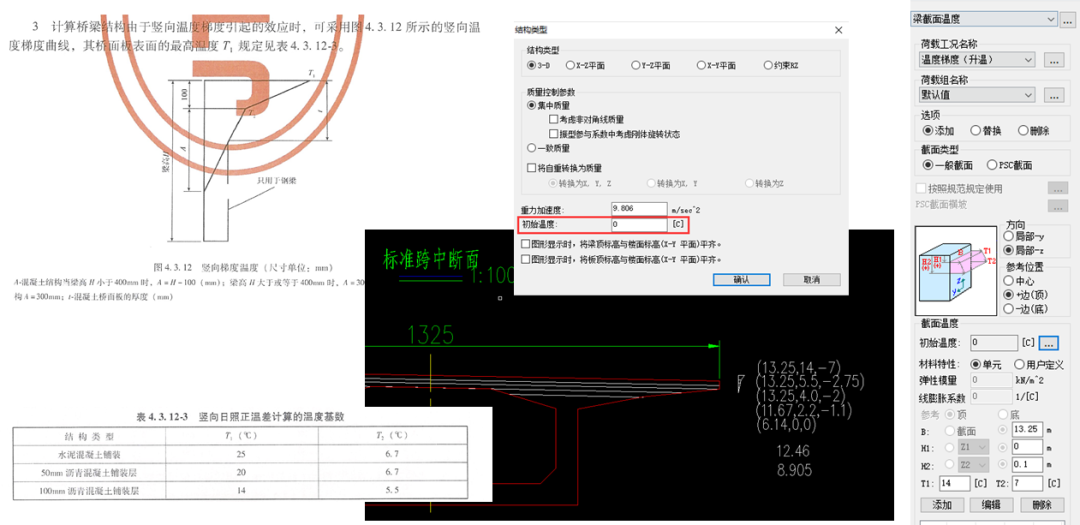Click the B width field showing 13.25
Screen dimensions: 1080x525
[1028, 430]
